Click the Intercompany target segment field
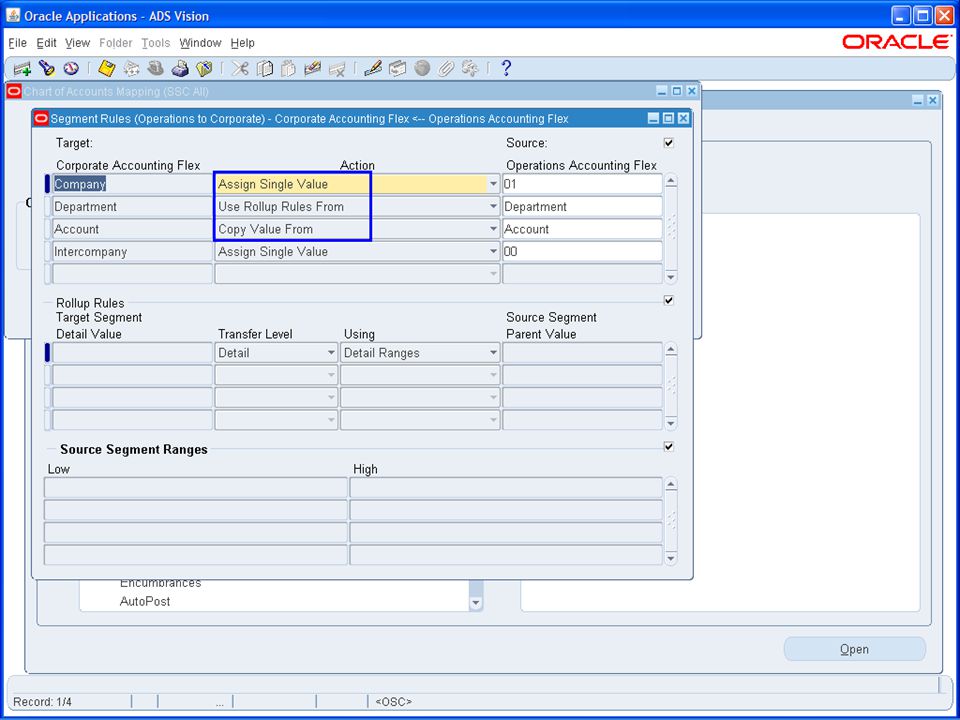Screen dimensions: 960x720 click(132, 252)
